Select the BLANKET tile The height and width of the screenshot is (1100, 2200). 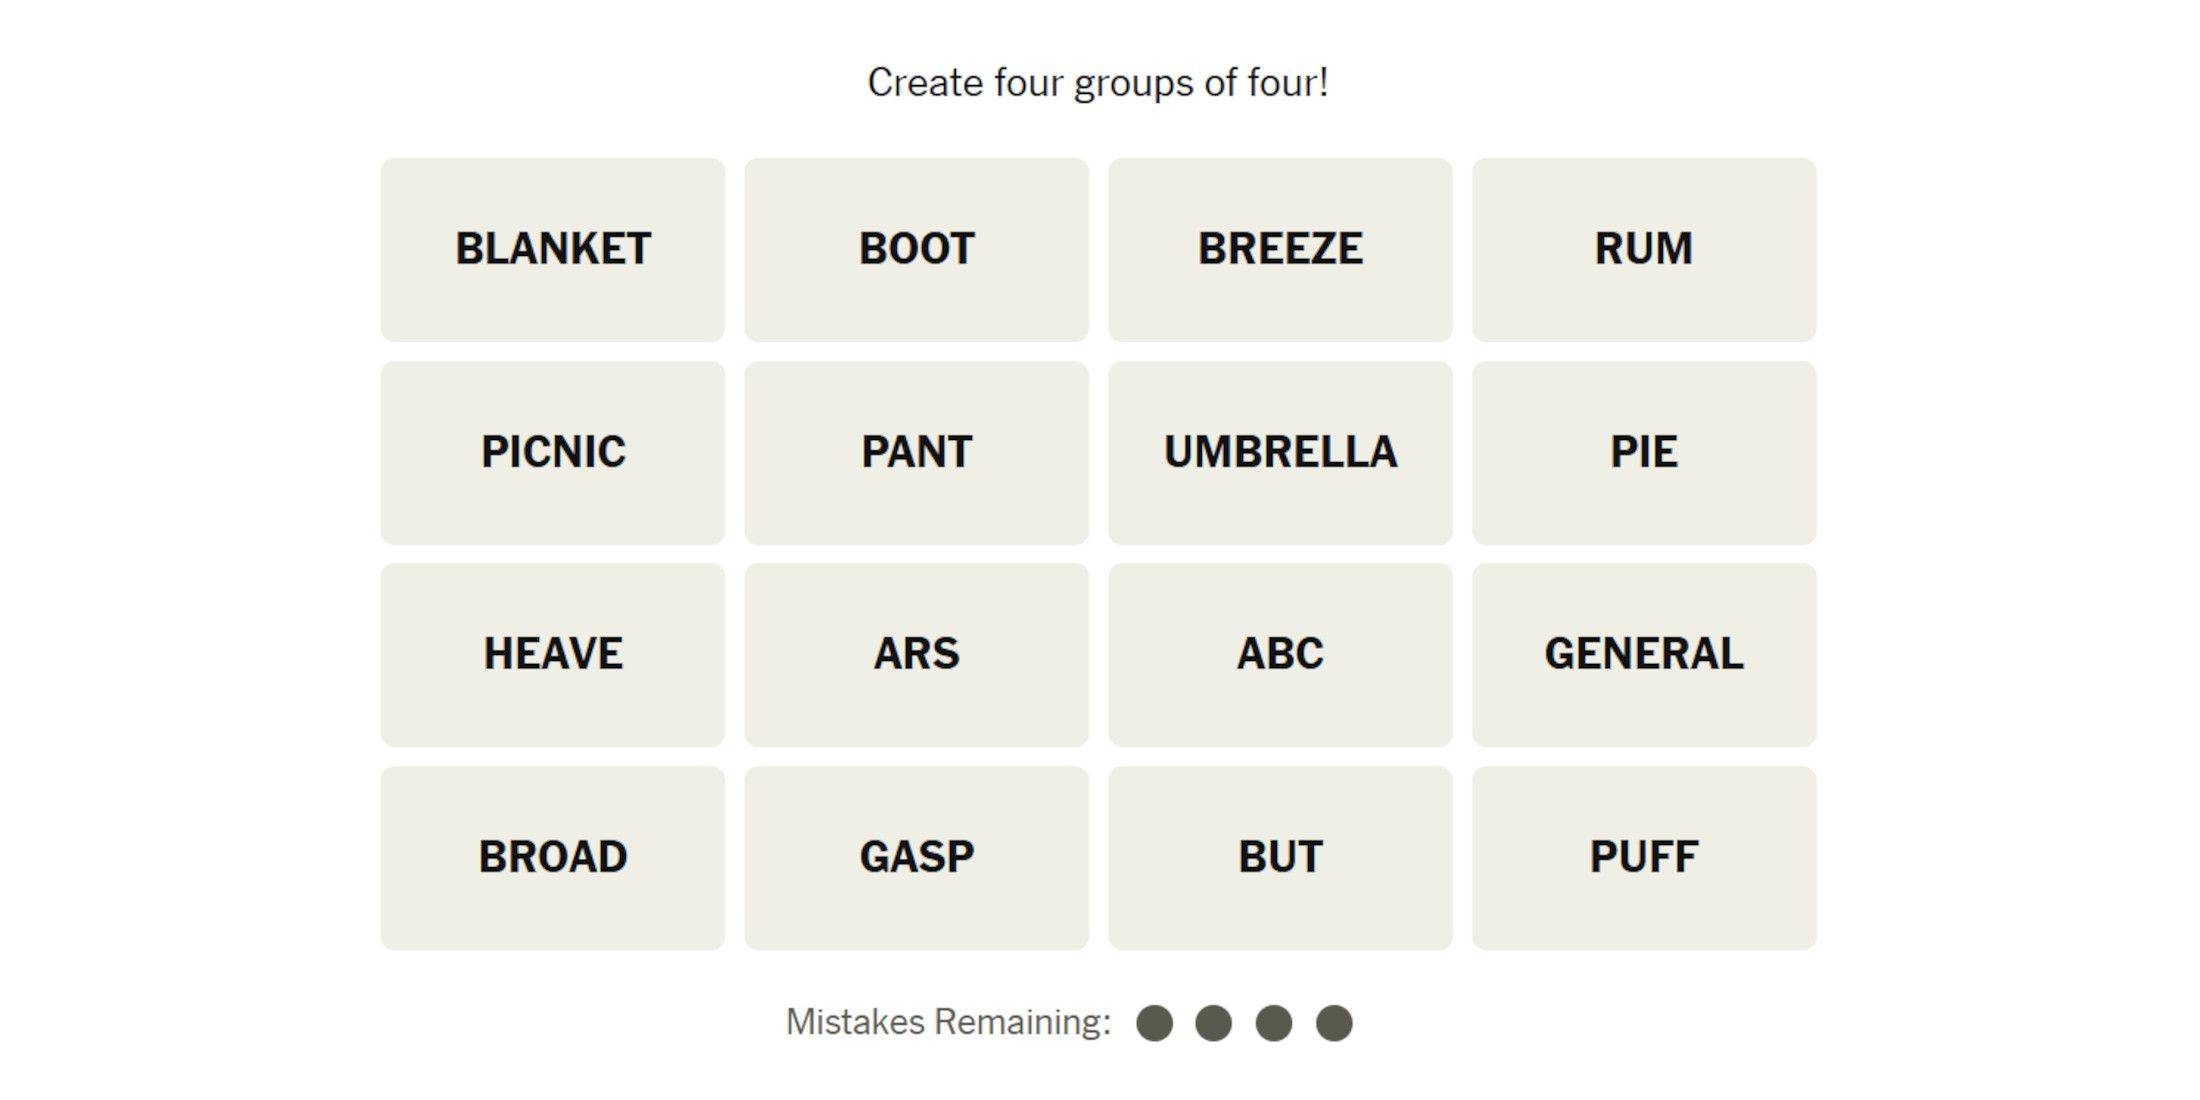click(x=551, y=248)
